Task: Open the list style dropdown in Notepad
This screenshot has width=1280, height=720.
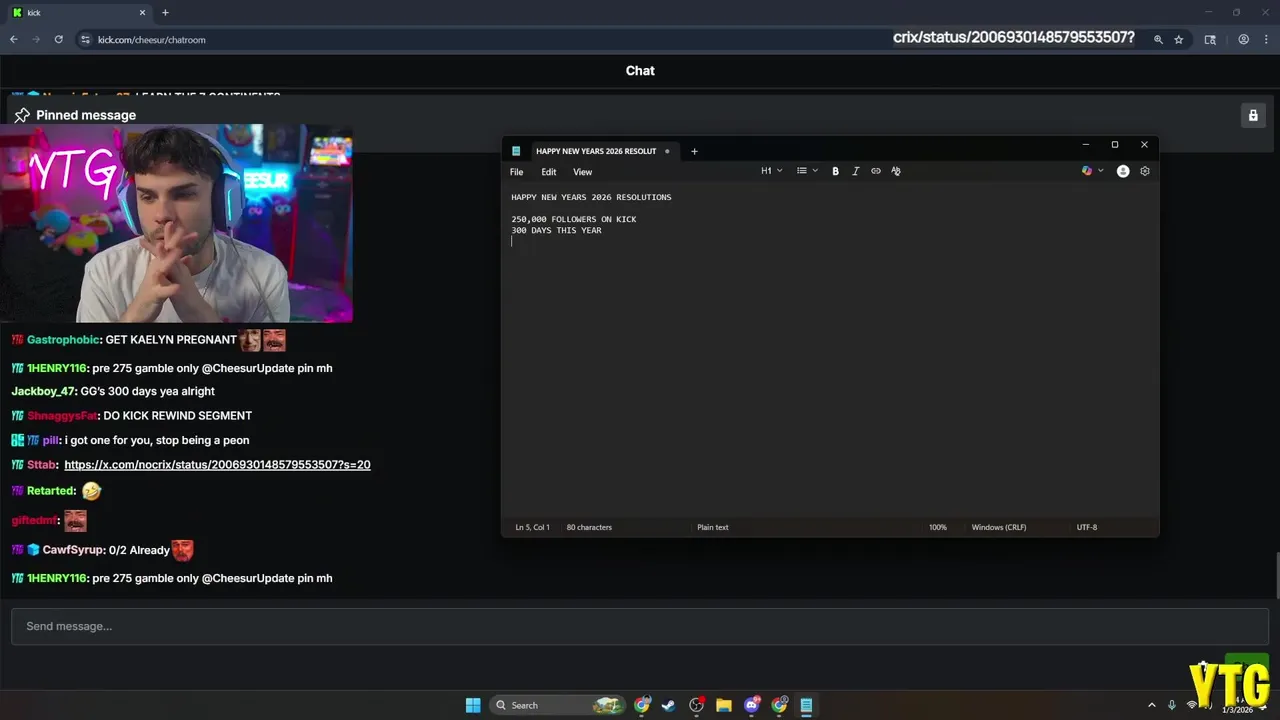Action: [x=807, y=171]
